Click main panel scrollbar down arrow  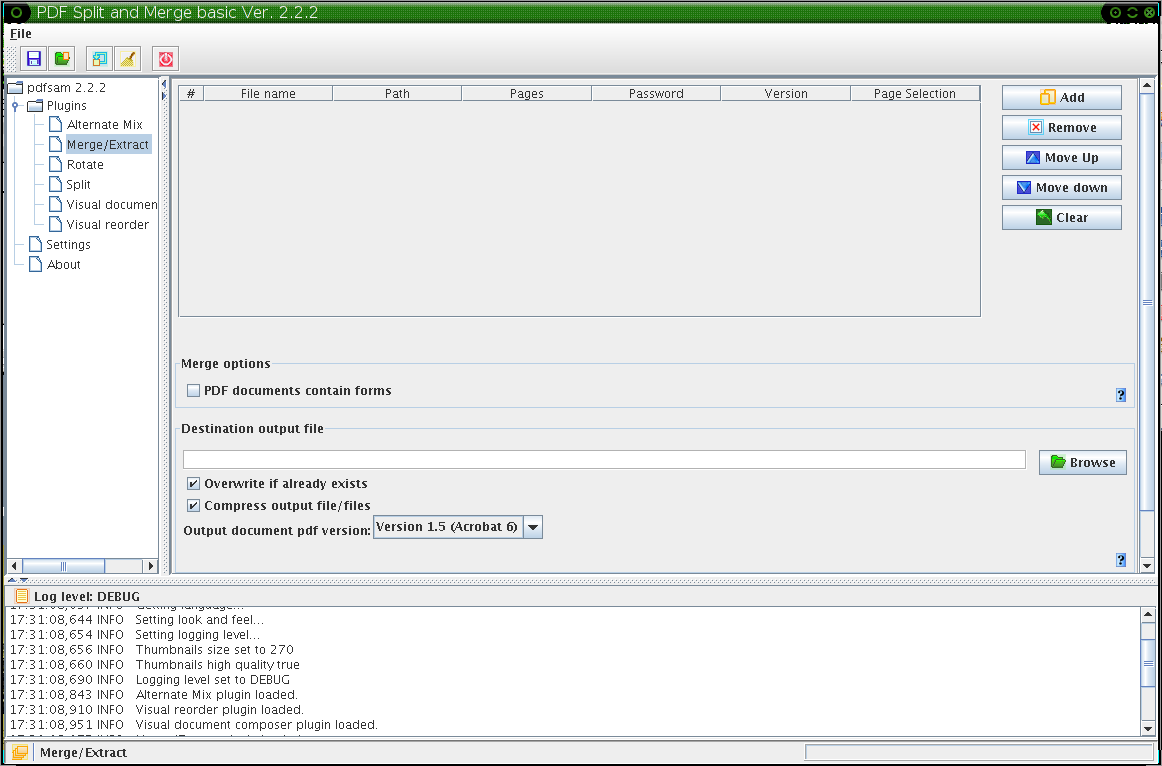pyautogui.click(x=1147, y=566)
